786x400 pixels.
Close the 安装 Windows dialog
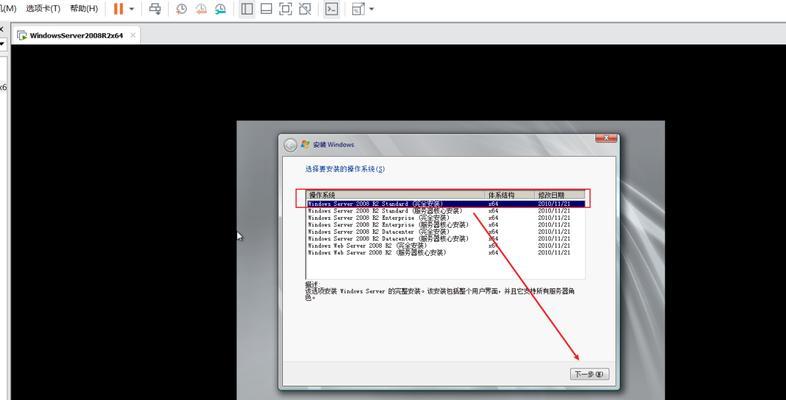606,138
